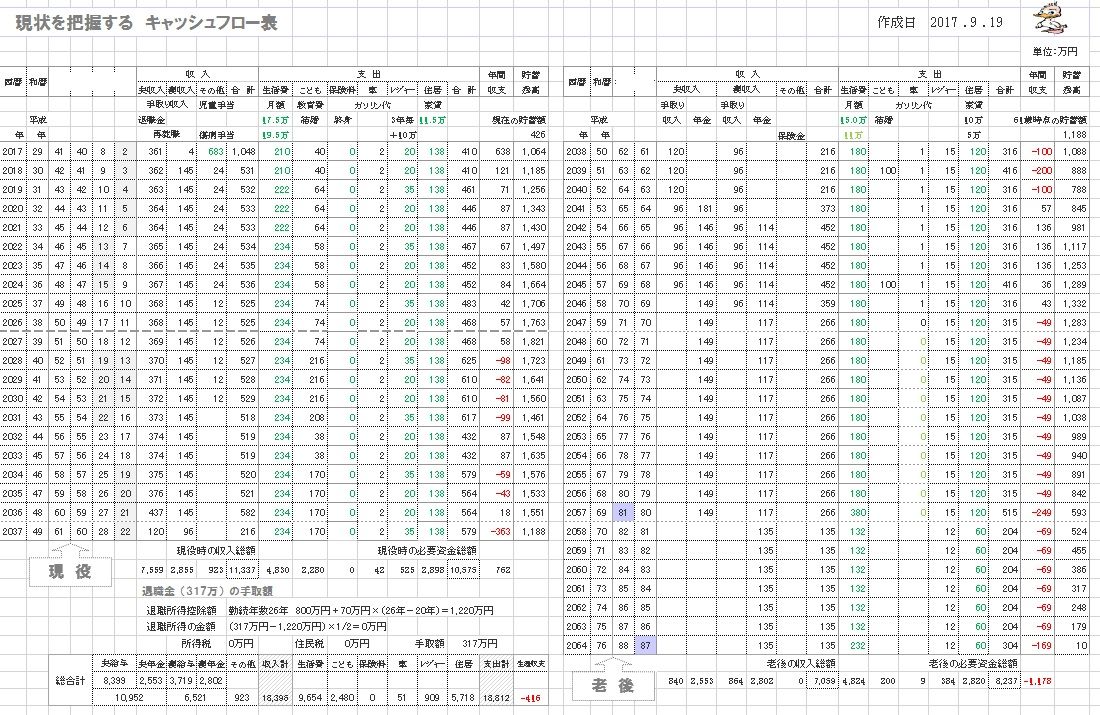
Task: Click the 退職金 header cell
Action: tap(150, 120)
